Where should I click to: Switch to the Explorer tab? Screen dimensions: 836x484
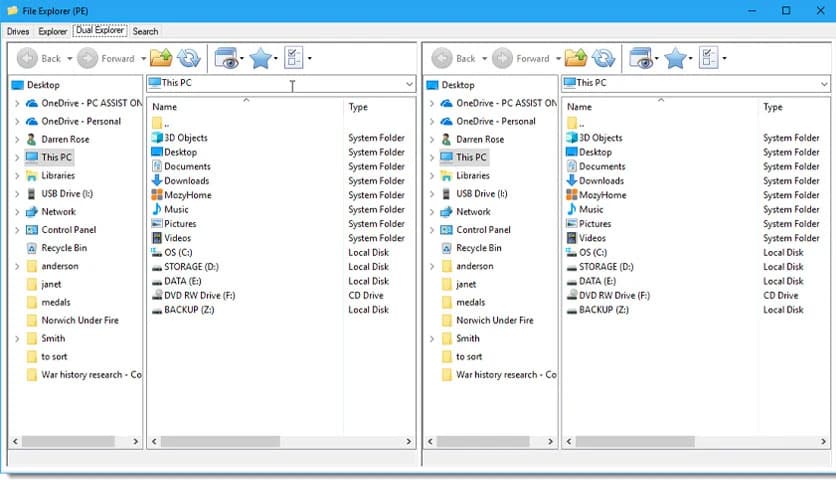tap(53, 31)
